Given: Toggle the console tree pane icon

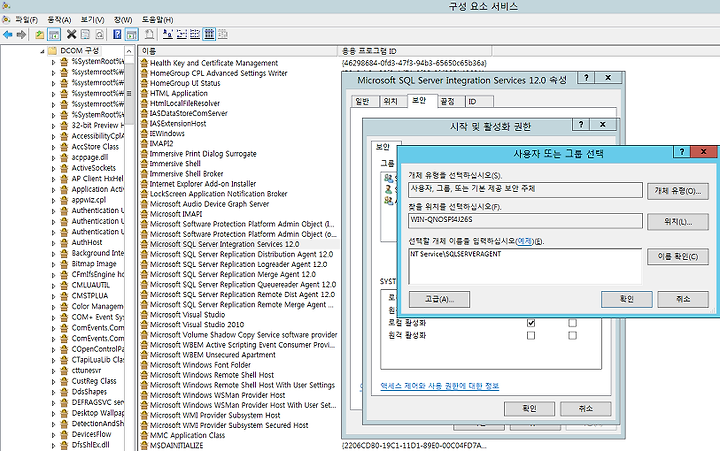Looking at the screenshot, I should (x=54, y=34).
